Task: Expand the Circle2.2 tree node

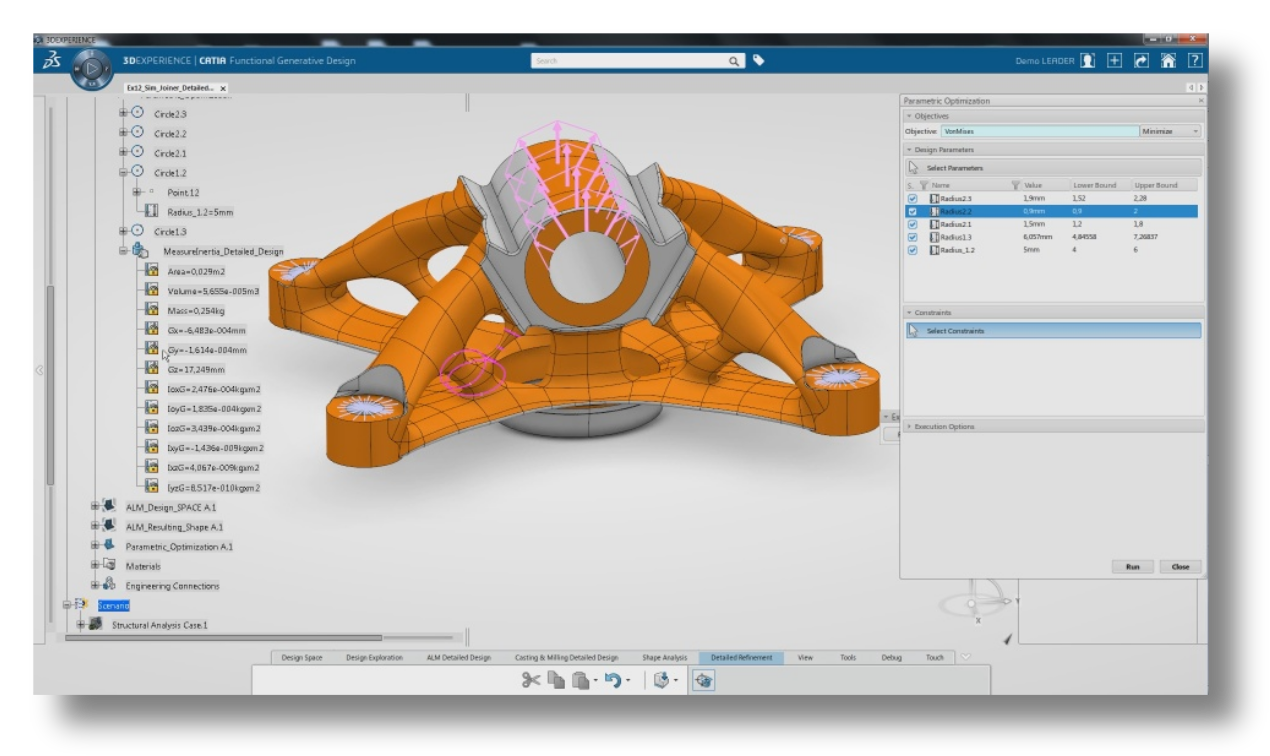Action: (x=122, y=134)
